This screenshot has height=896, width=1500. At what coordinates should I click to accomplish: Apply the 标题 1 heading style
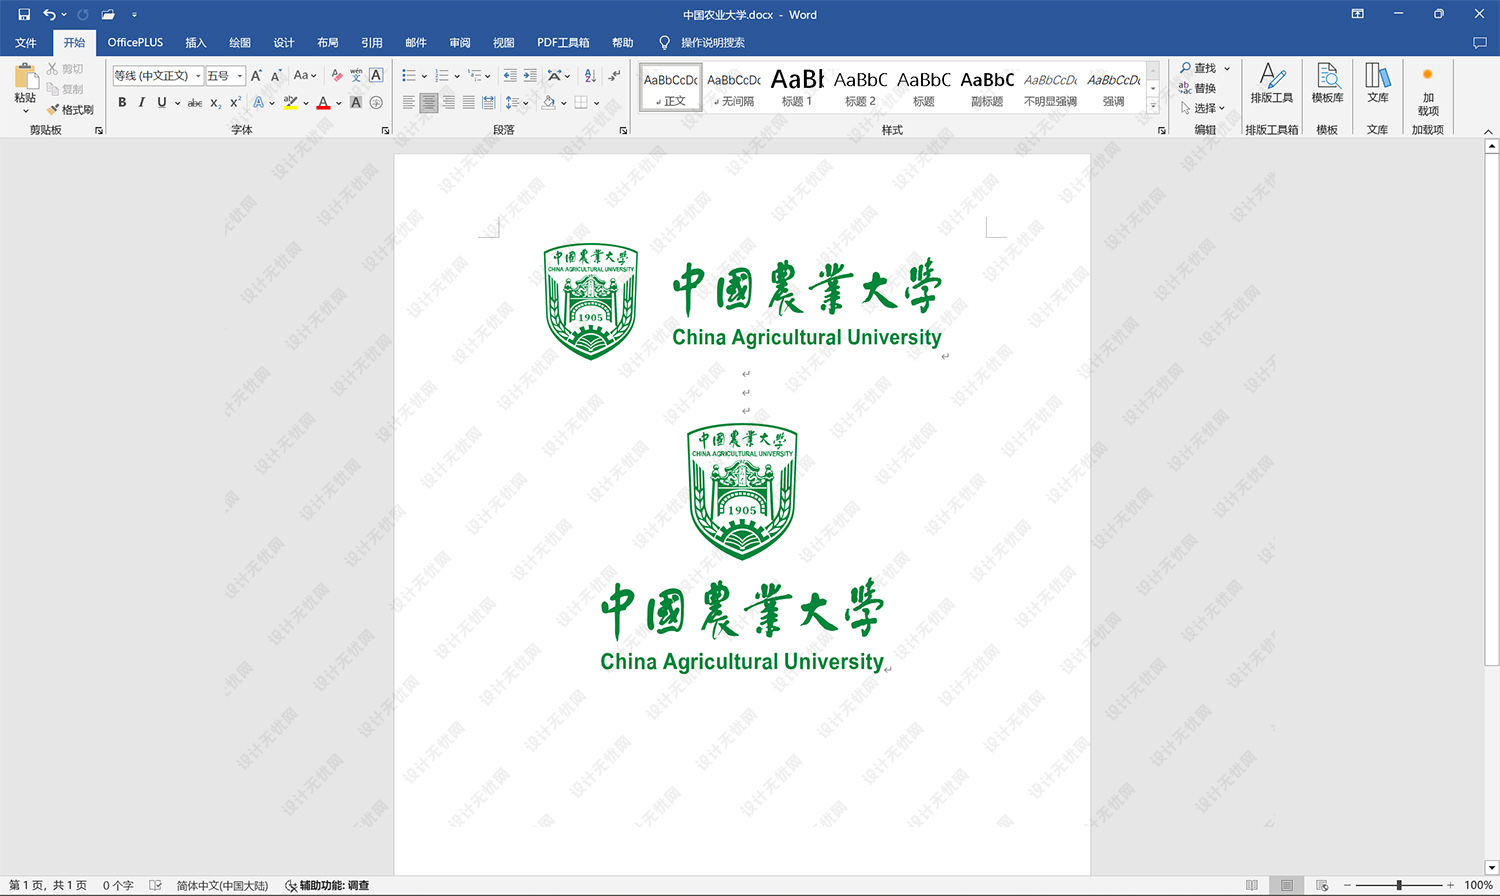pyautogui.click(x=797, y=87)
